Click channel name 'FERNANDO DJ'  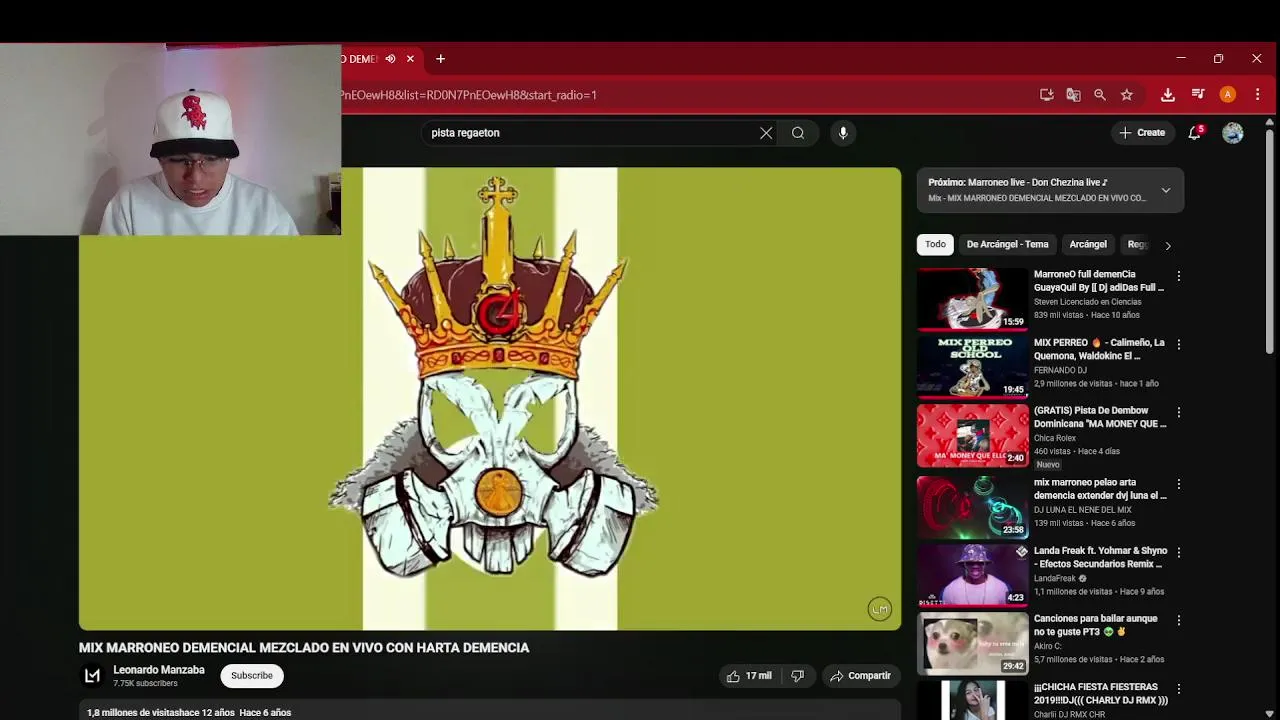tap(1060, 370)
